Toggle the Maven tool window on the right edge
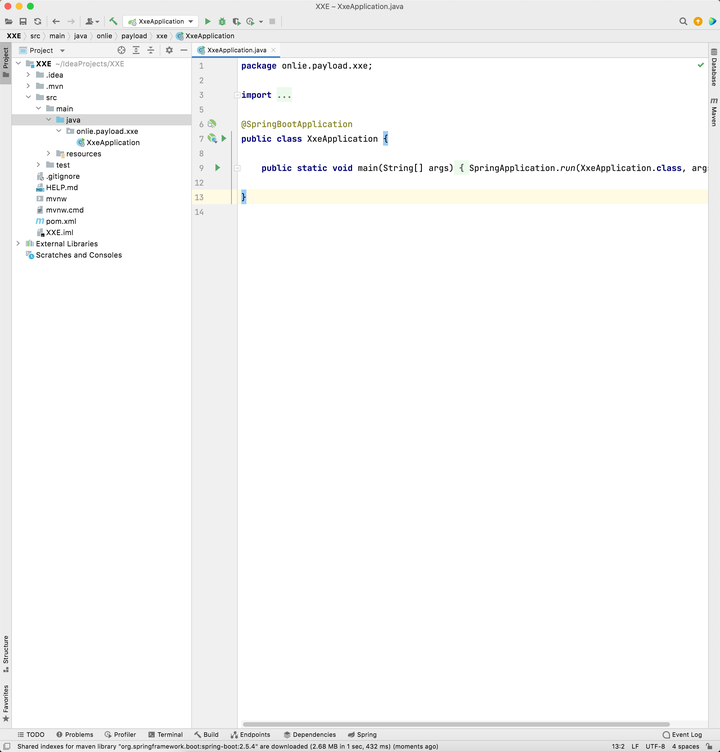The height and width of the screenshot is (752, 720). 714,113
